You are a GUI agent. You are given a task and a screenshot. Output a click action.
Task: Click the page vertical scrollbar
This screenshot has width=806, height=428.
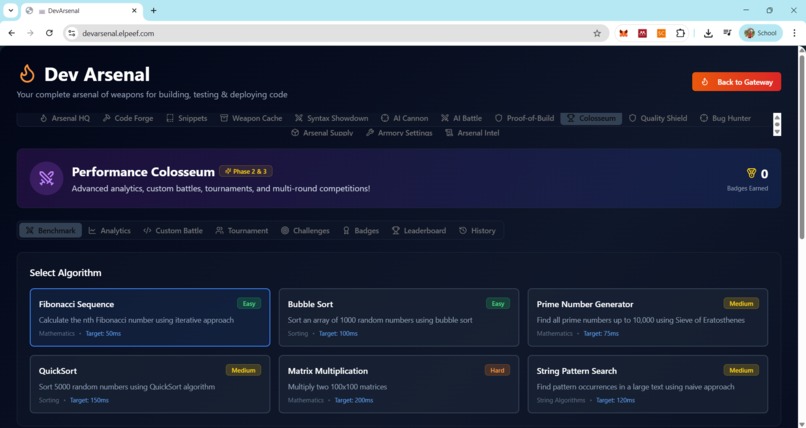802,145
